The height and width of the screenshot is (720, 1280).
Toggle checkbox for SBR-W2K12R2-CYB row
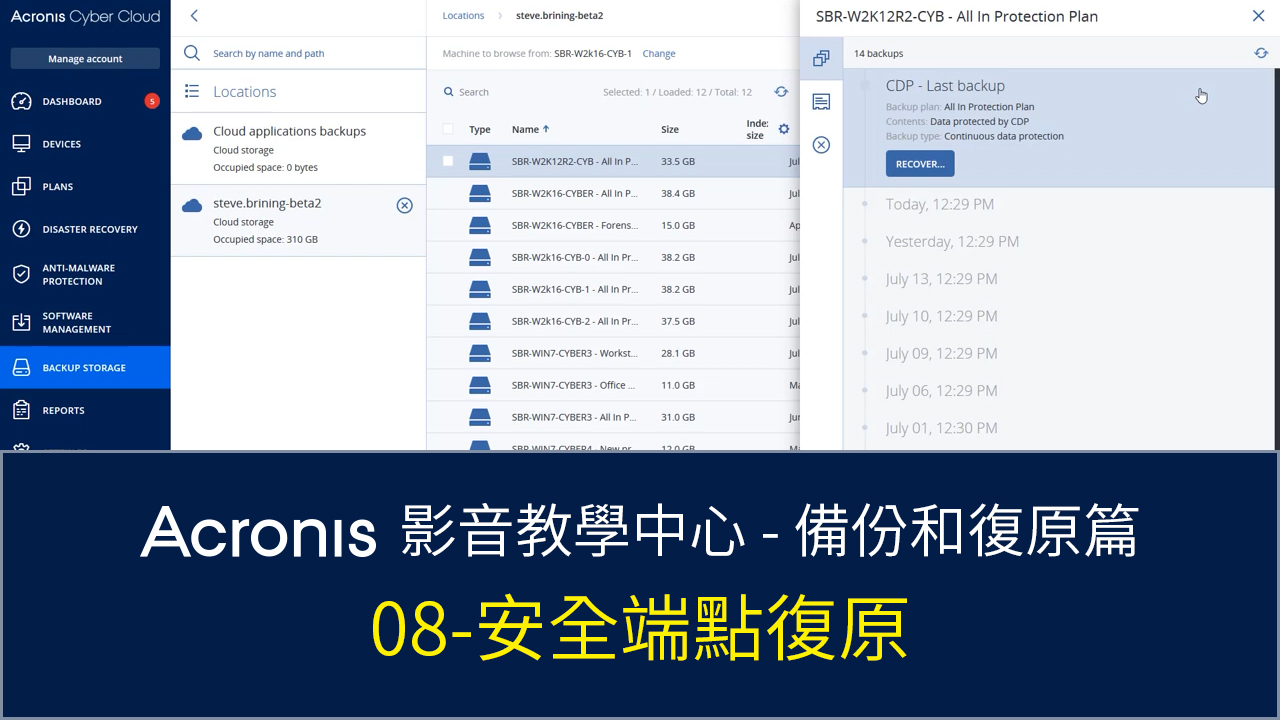tap(448, 161)
